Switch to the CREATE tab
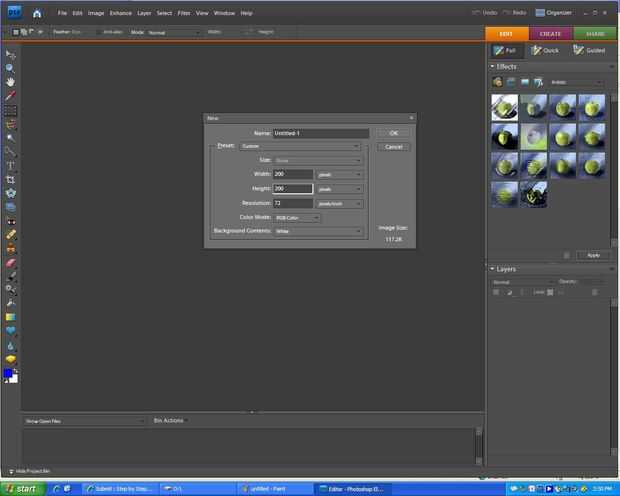The width and height of the screenshot is (620, 496). point(550,34)
